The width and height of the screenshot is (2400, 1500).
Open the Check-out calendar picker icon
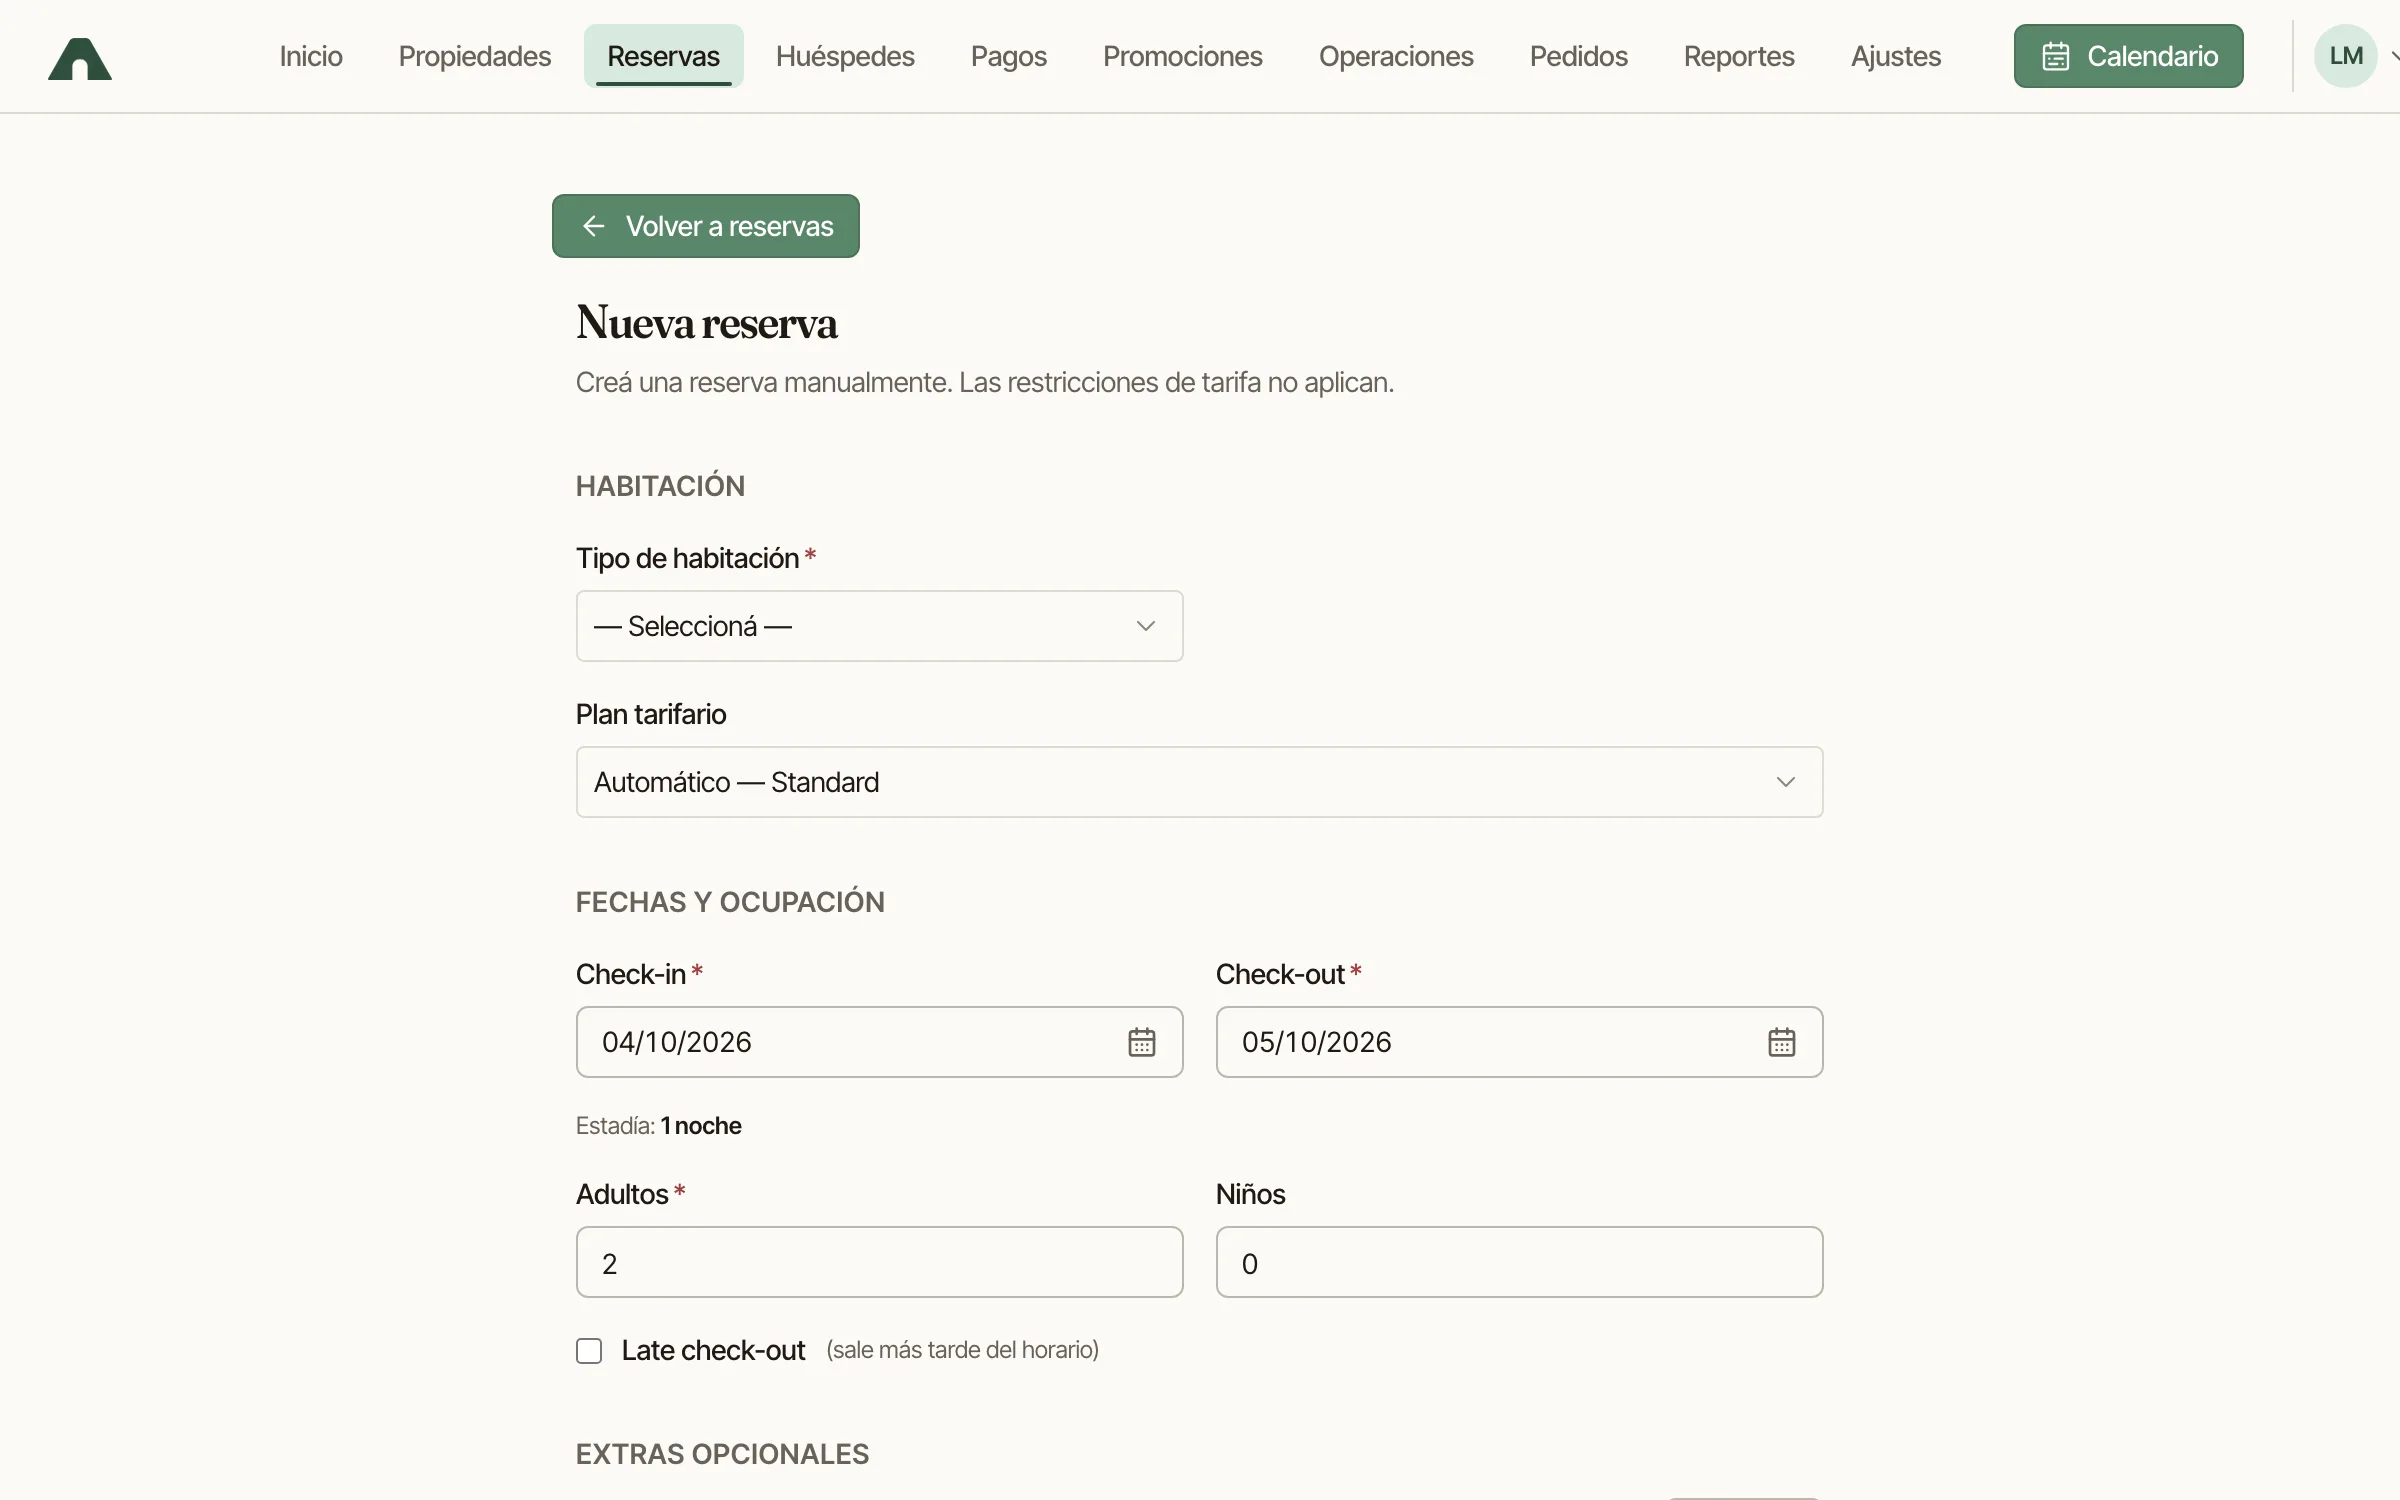coord(1781,1042)
